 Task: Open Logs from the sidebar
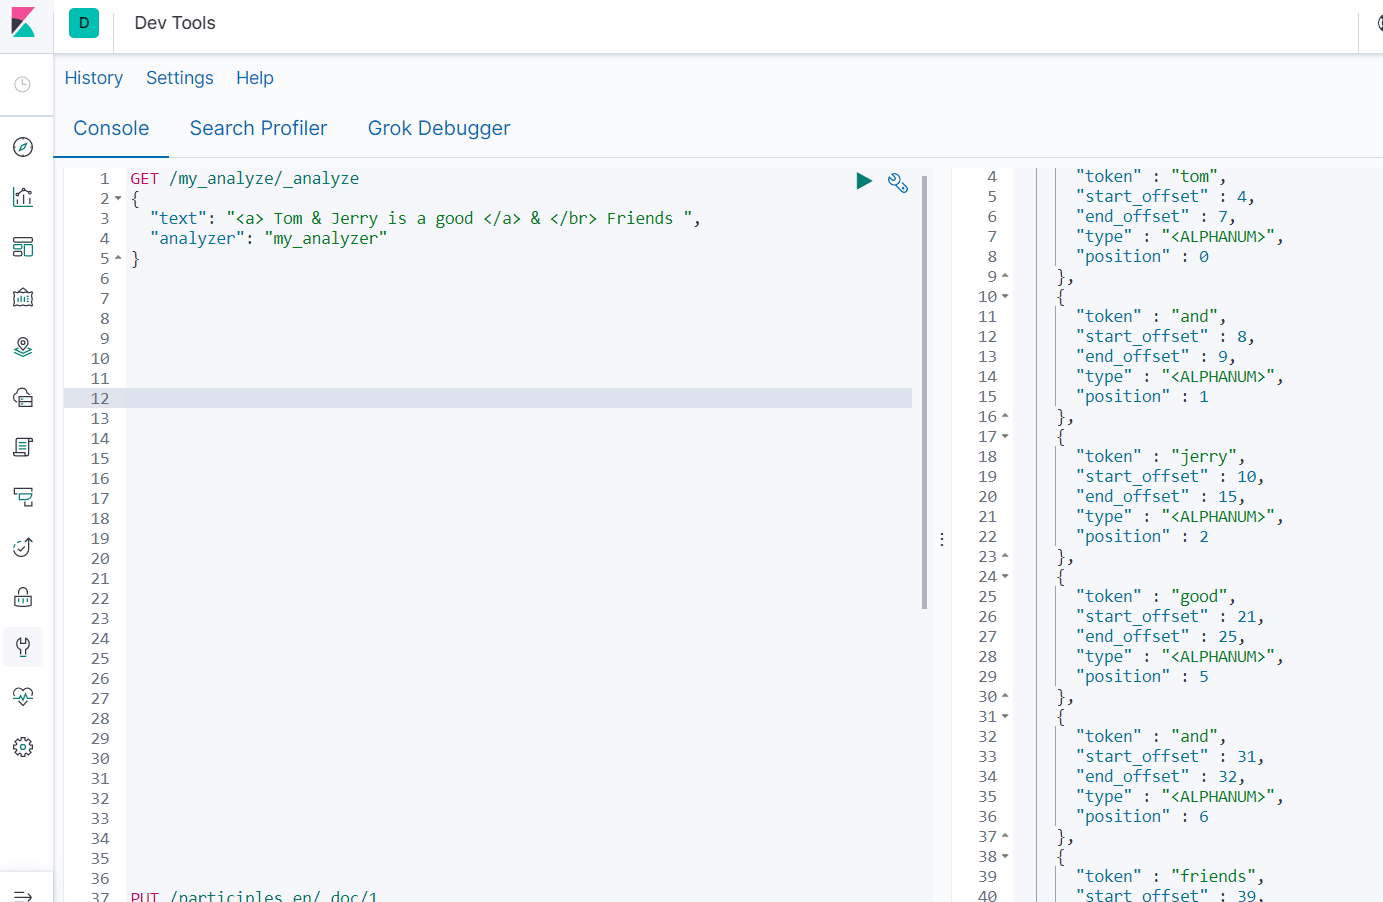(23, 447)
